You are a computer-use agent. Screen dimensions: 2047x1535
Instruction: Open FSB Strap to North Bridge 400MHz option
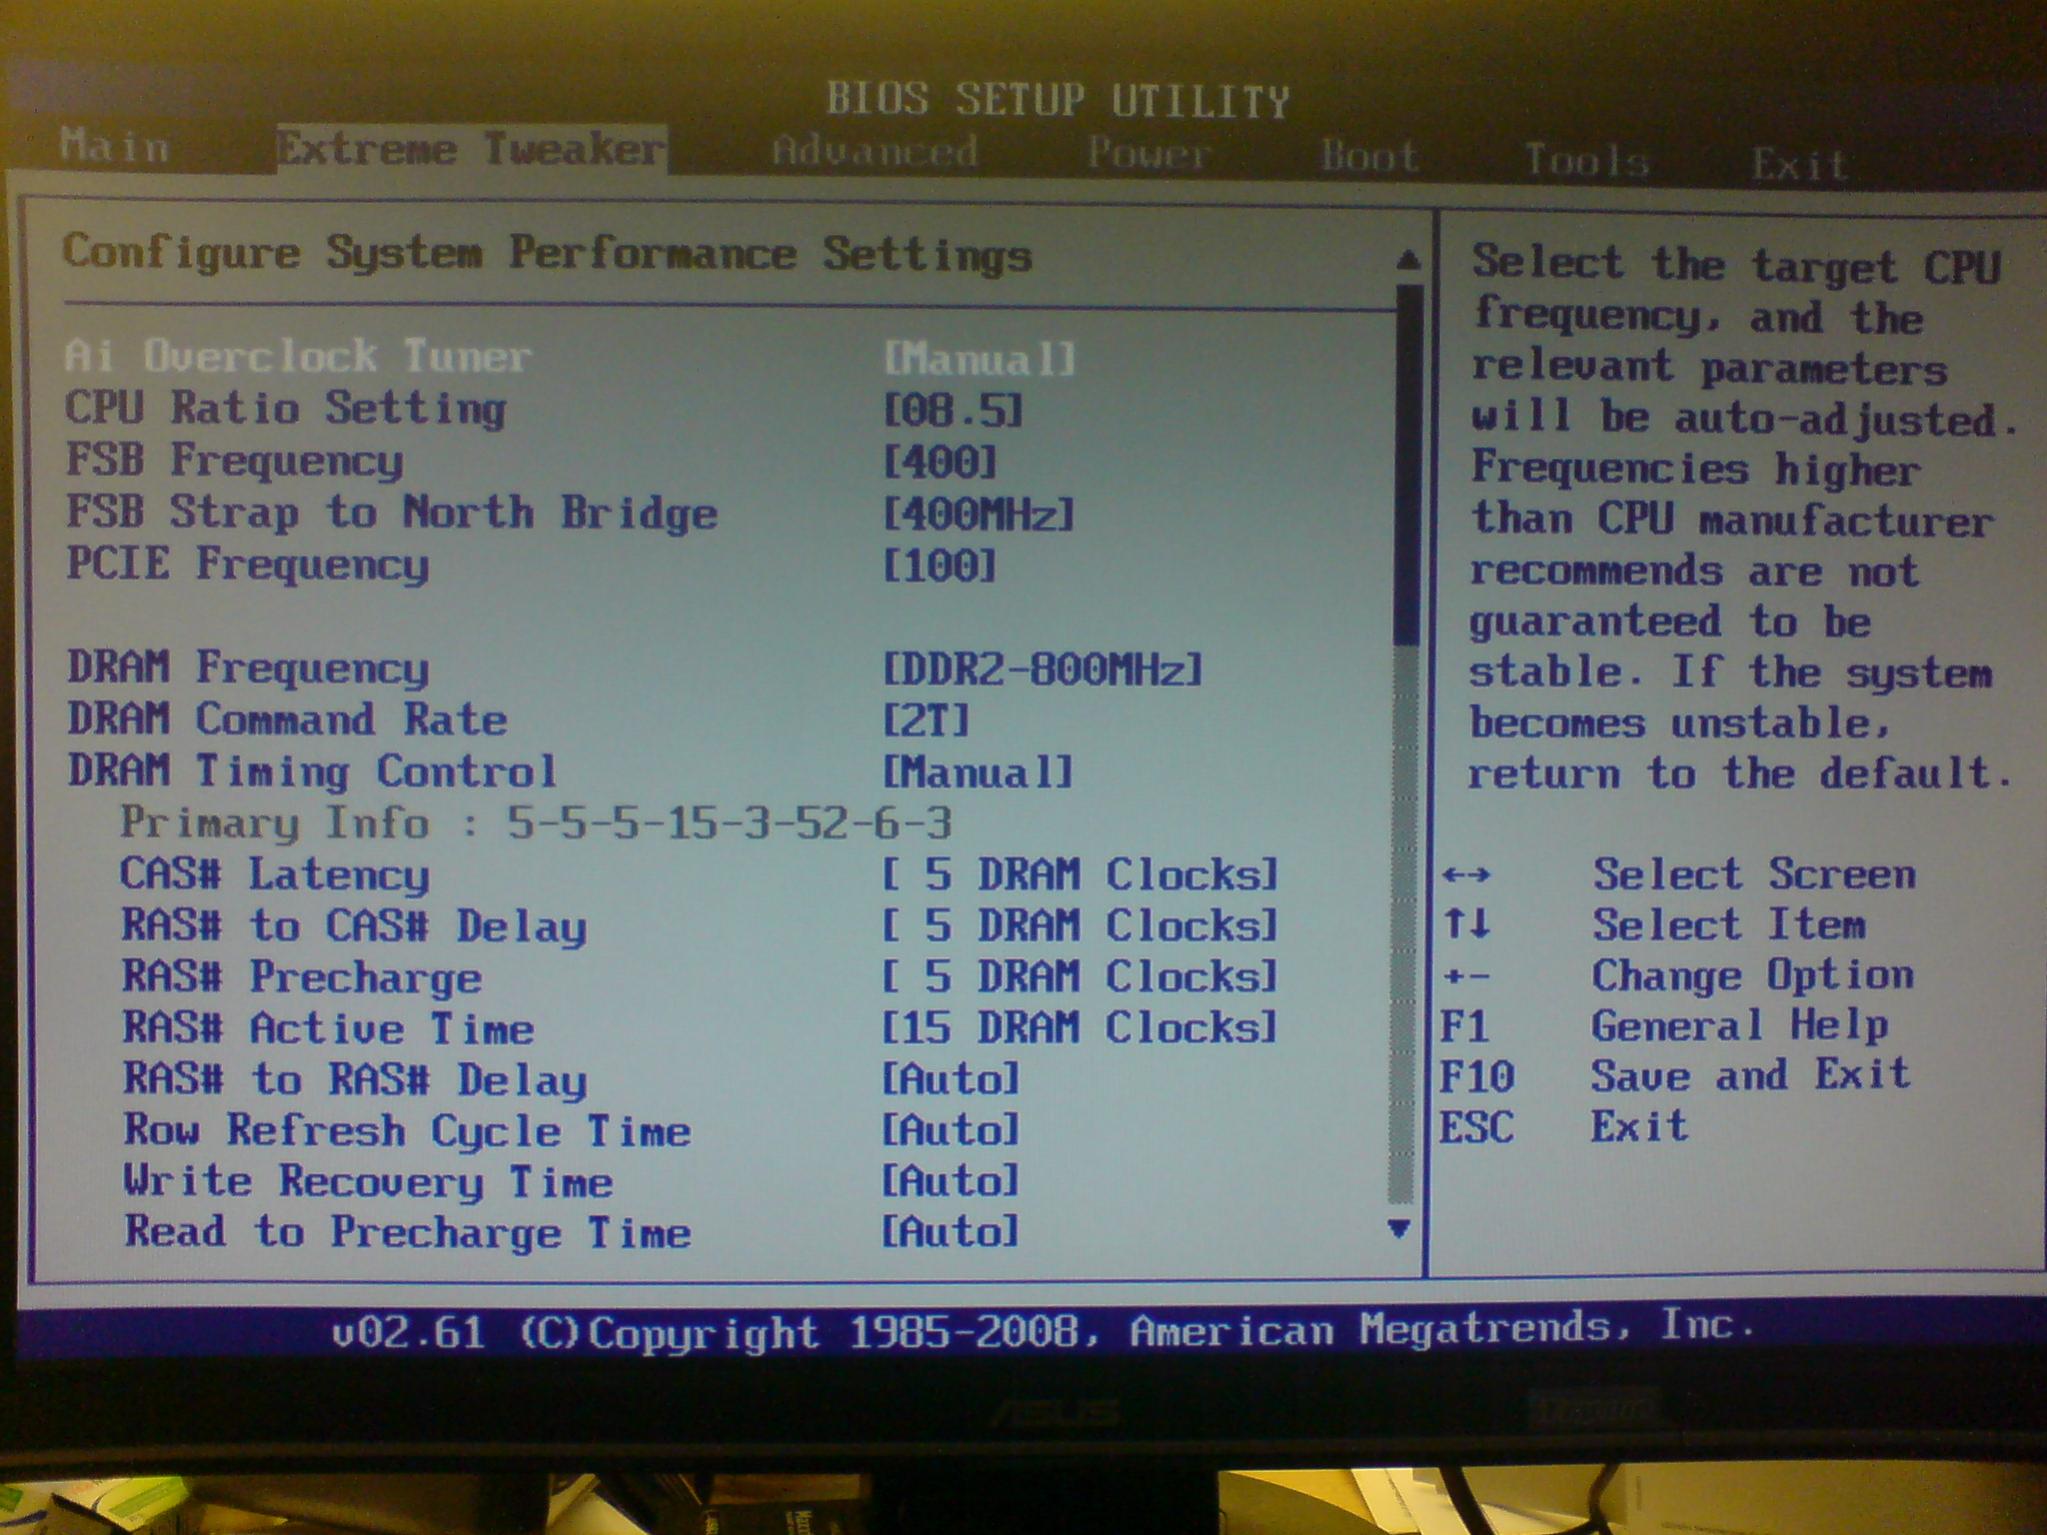tap(978, 515)
